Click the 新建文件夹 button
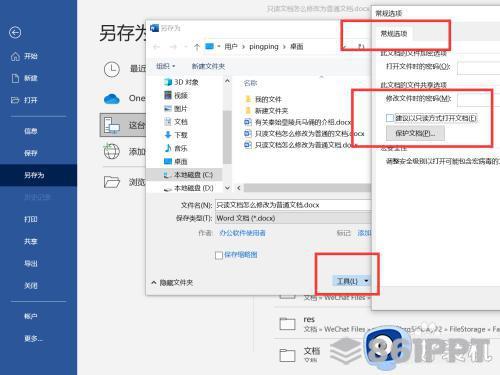500x375 pixels. click(x=208, y=66)
